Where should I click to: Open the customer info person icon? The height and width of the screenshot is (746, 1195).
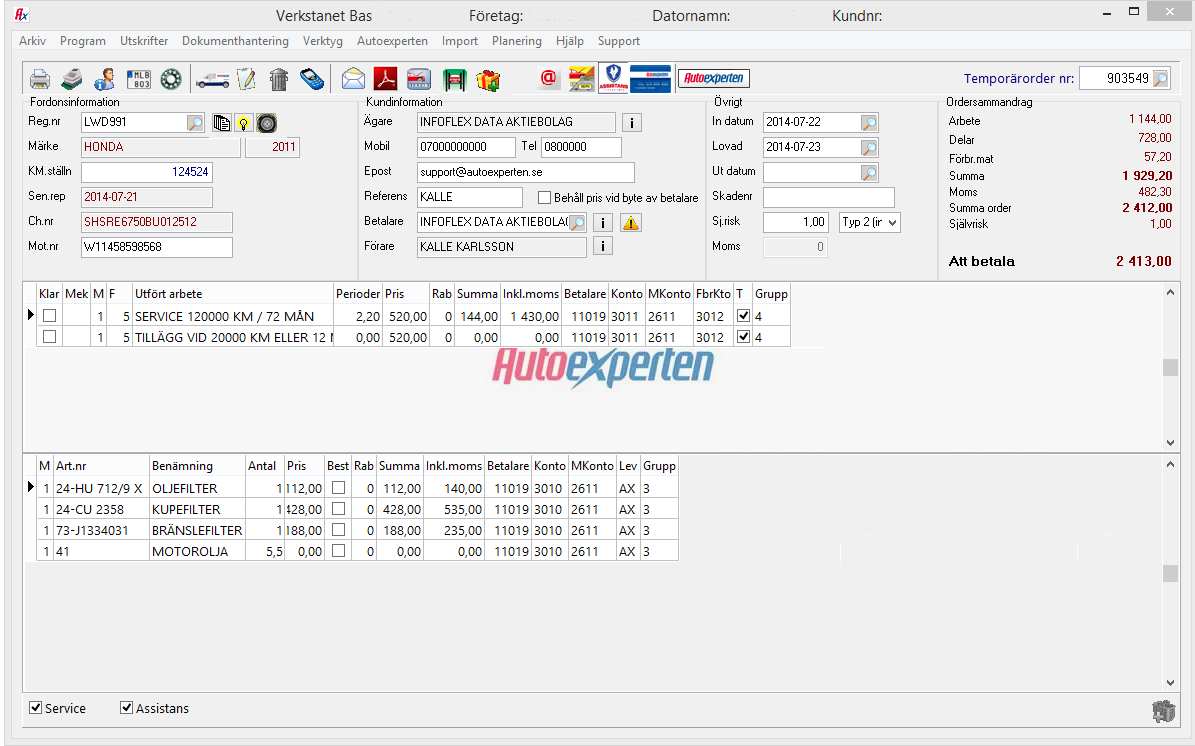click(104, 78)
